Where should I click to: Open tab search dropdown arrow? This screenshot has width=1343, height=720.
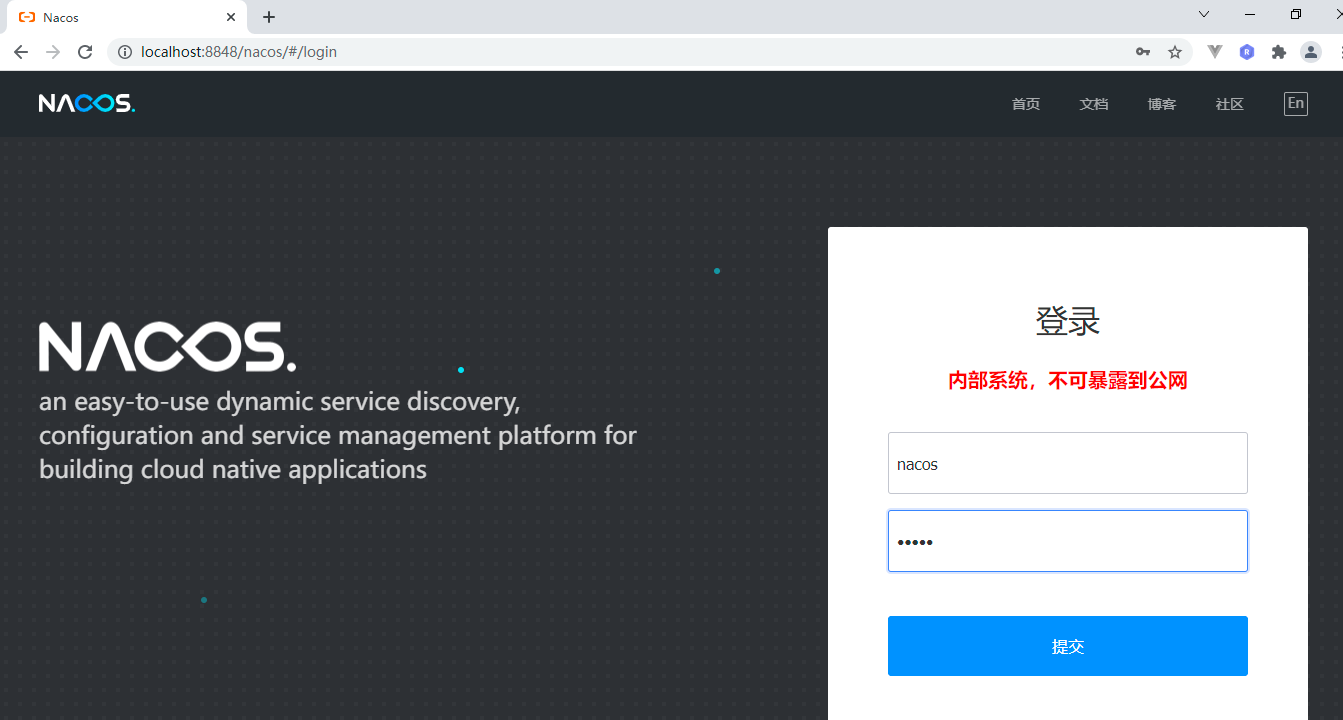point(1204,15)
